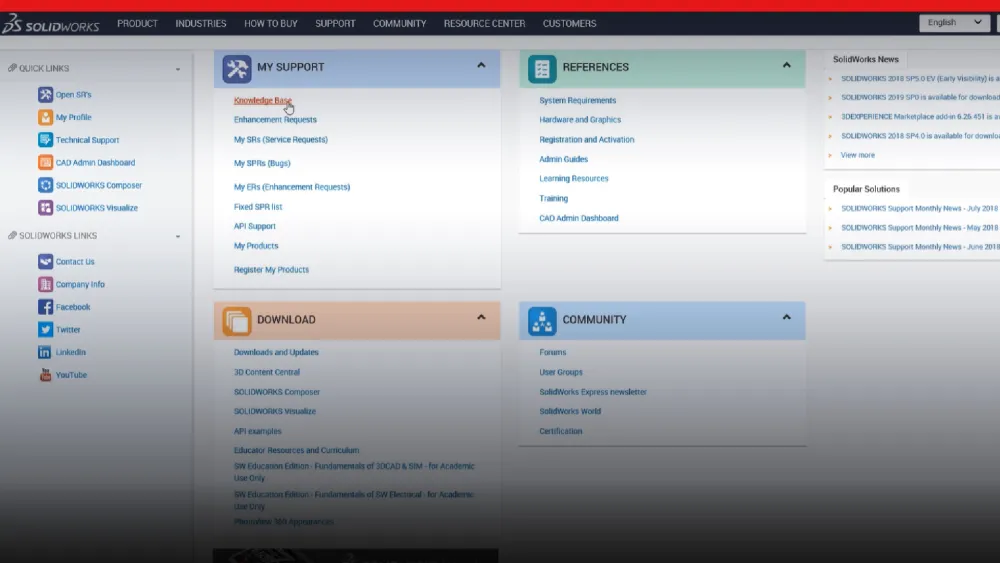Open the Training link

[x=553, y=198]
